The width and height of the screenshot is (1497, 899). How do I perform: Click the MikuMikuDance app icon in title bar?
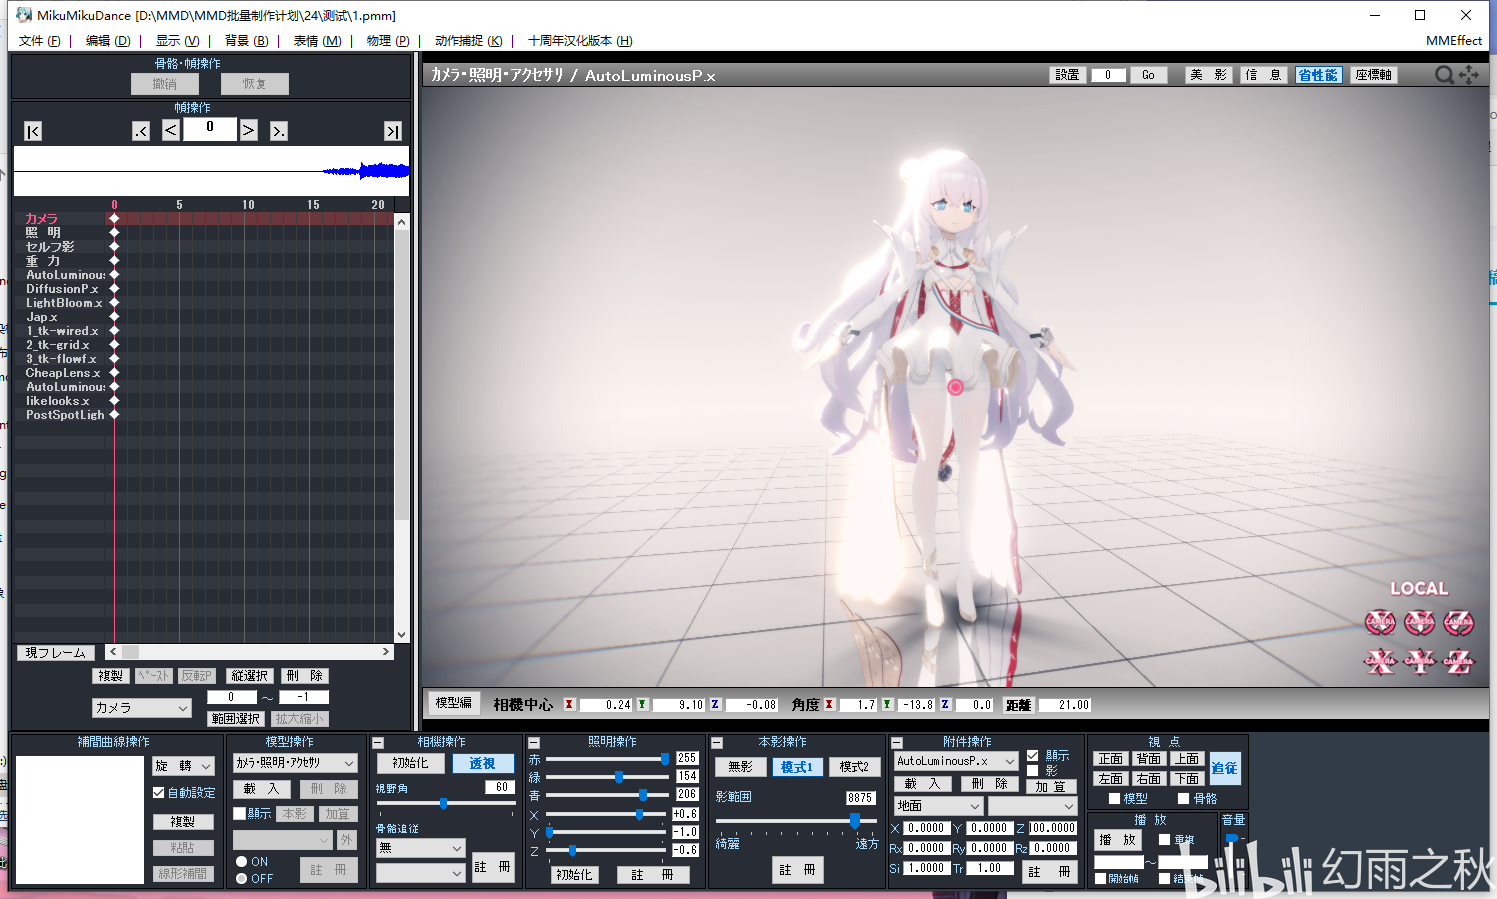coord(24,15)
